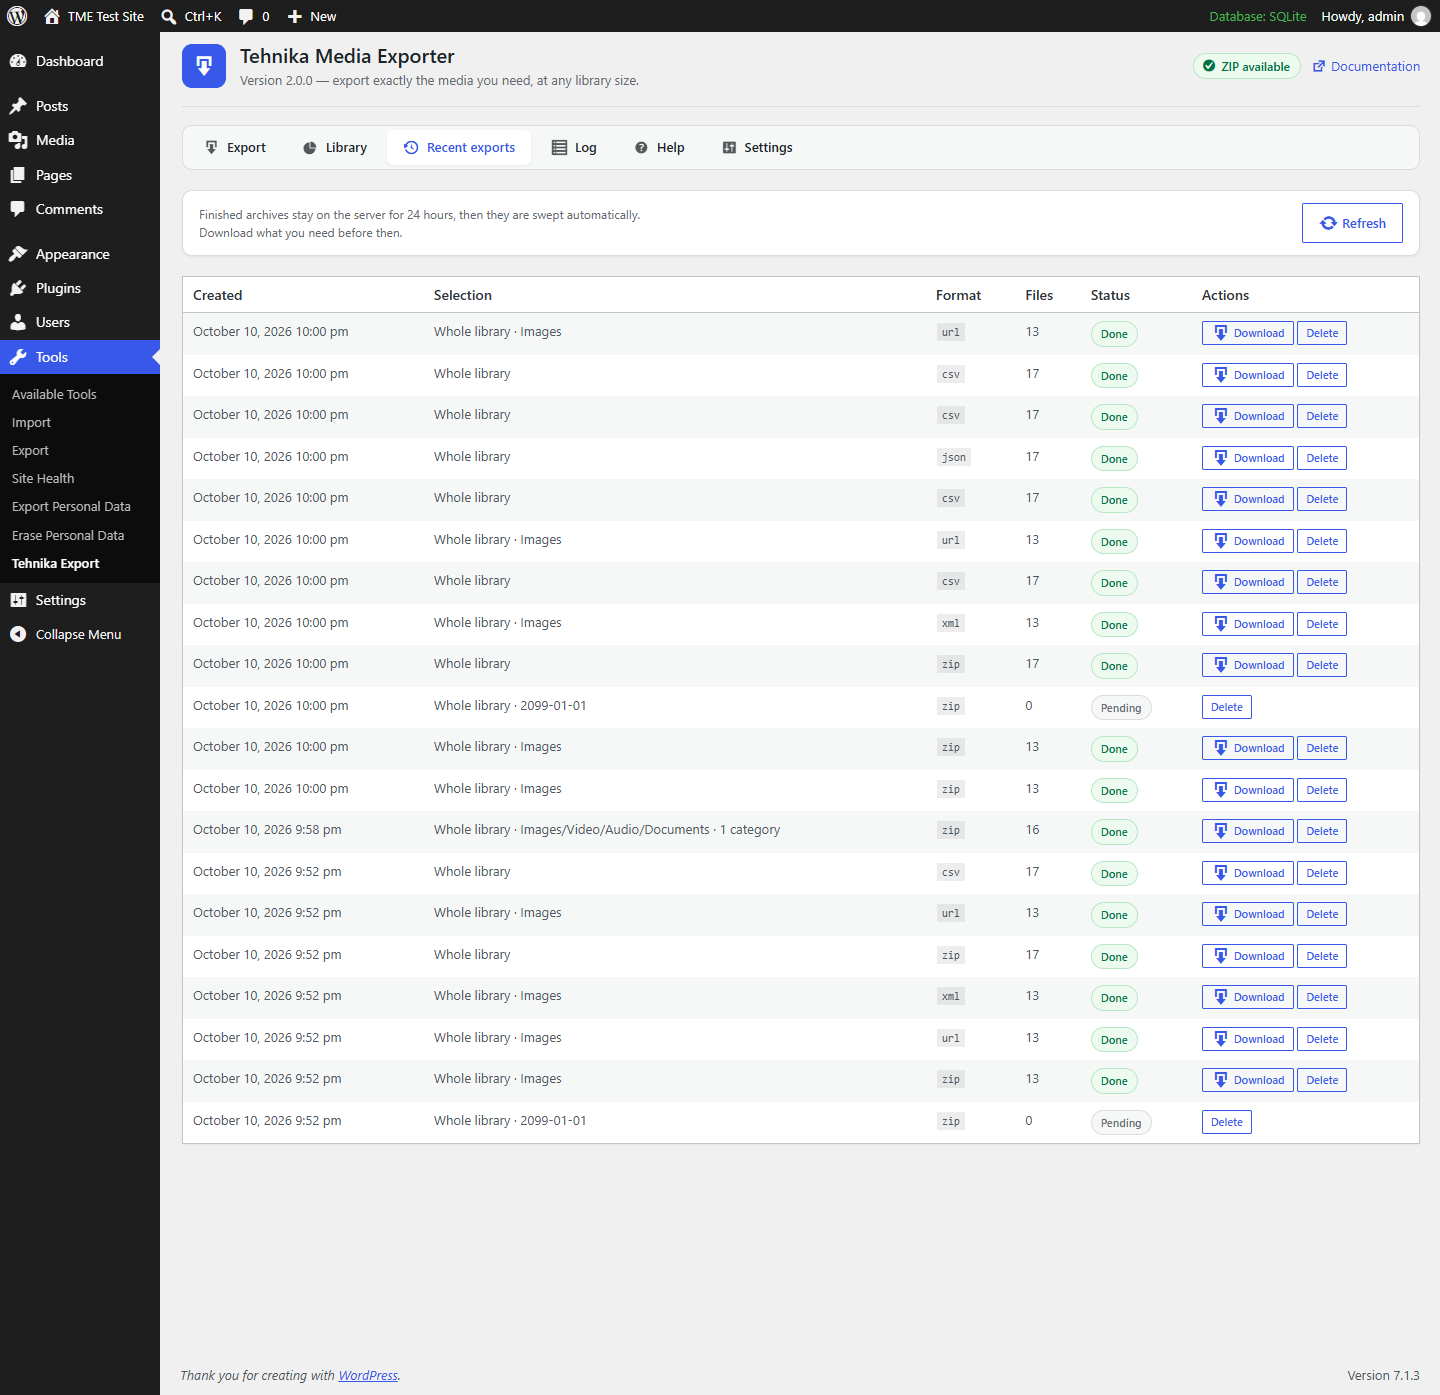Image resolution: width=1440 pixels, height=1395 pixels.
Task: Open Export Personal Data submenu item
Action: click(71, 506)
